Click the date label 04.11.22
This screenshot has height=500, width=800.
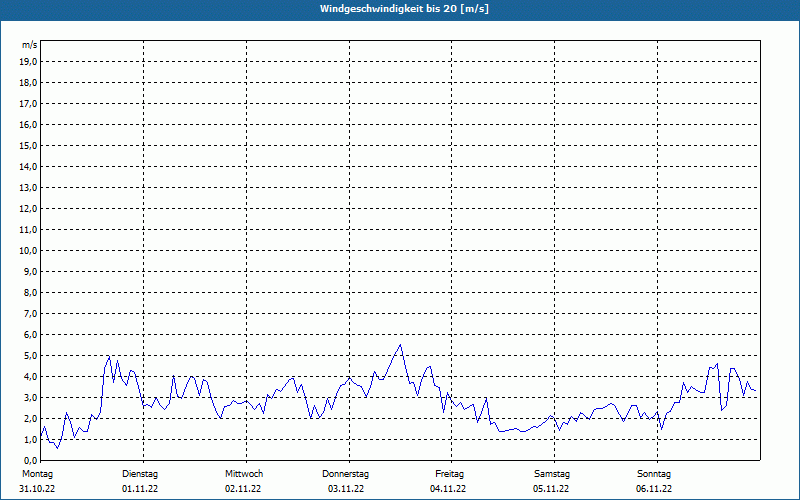[x=448, y=489]
